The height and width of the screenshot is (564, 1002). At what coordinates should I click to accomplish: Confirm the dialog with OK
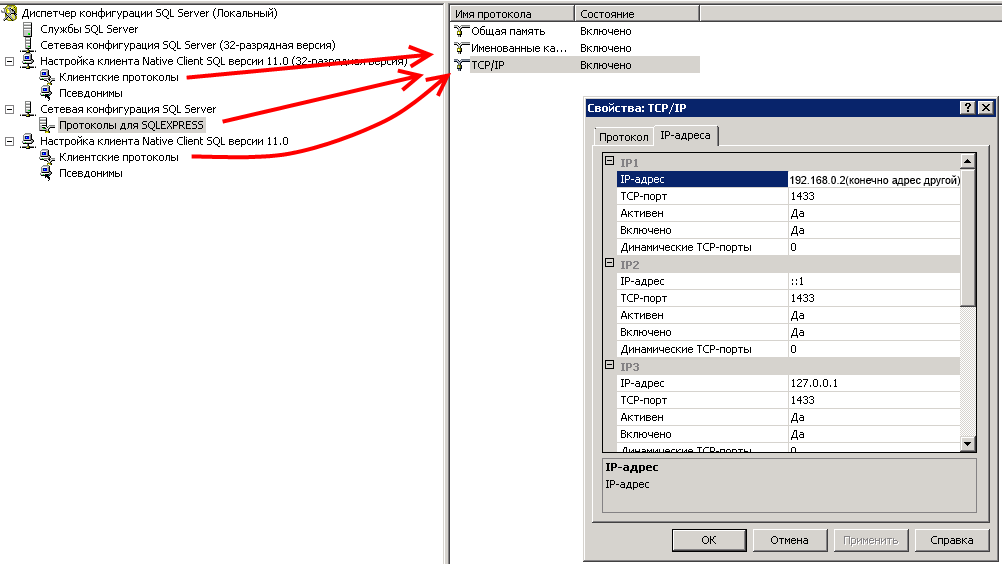pos(709,540)
